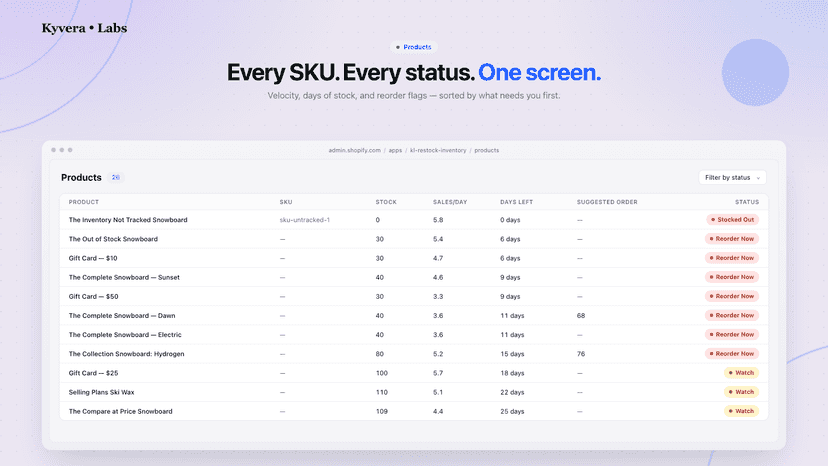The image size is (828, 466).
Task: Click Watch badge for Gift Card — $25
Action: [741, 373]
